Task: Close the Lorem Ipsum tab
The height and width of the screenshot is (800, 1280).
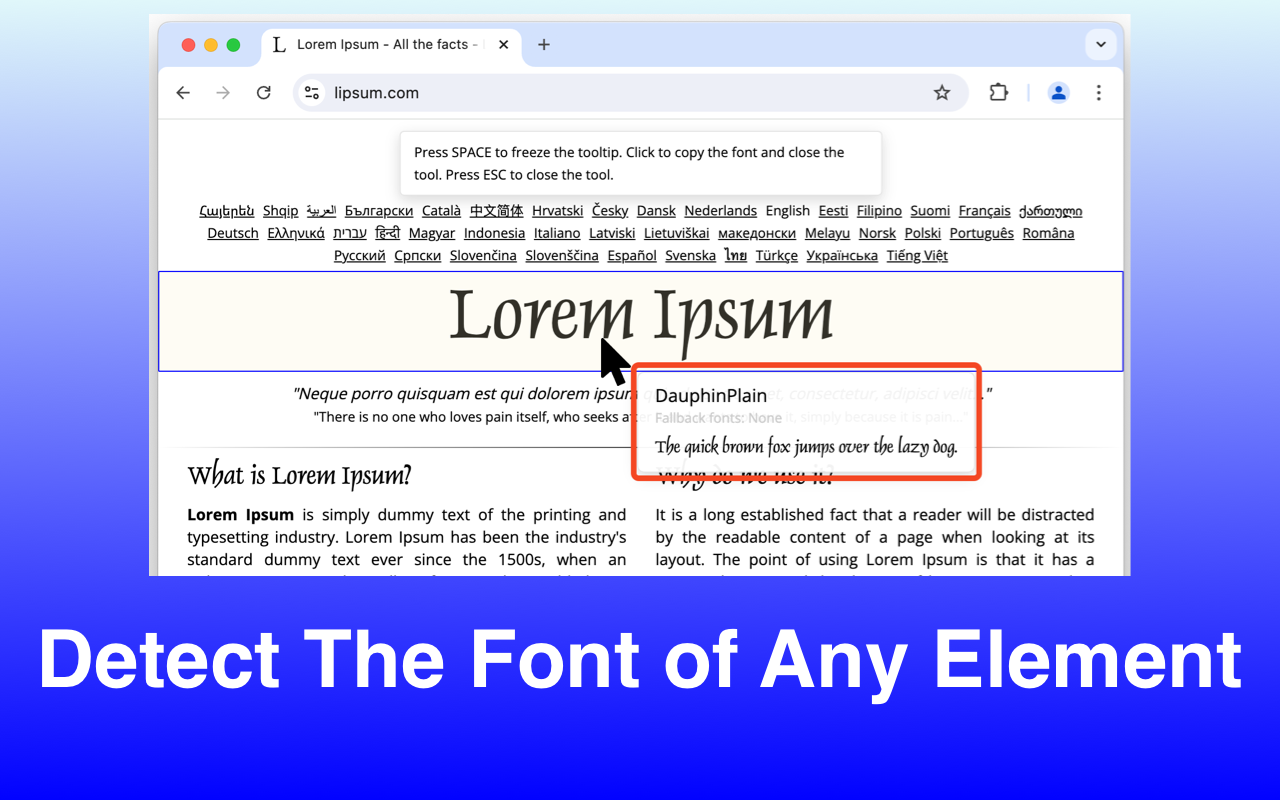Action: [x=504, y=45]
